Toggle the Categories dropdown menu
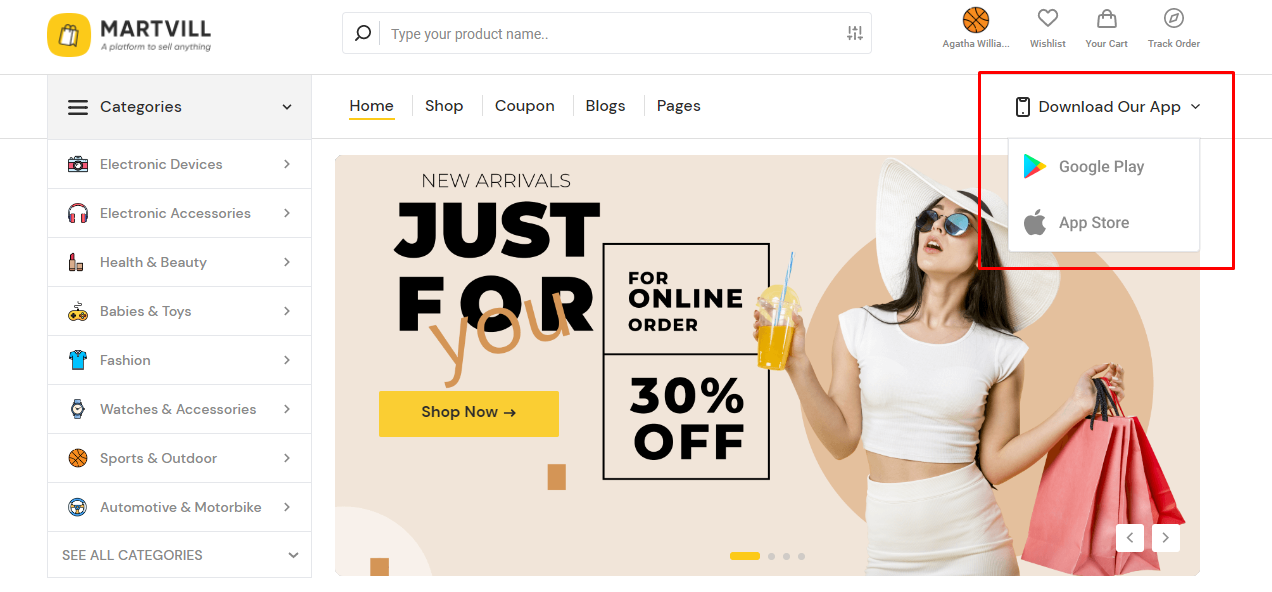Image resolution: width=1272 pixels, height=592 pixels. 180,107
